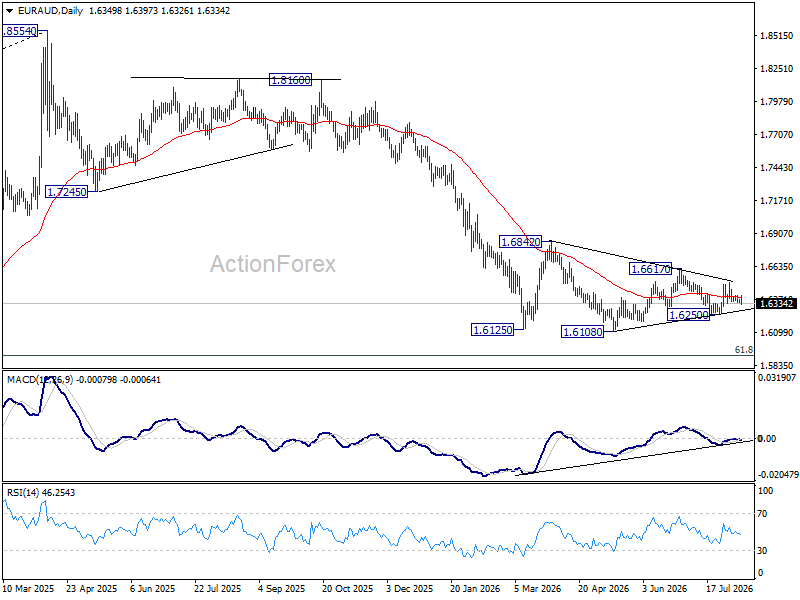
Task: Select the 61.8 Fibonacci level label
Action: 743,349
